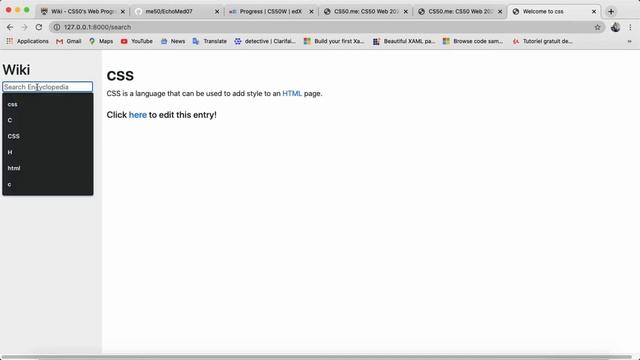Open the Chrome profile avatar
This screenshot has height=360, width=640.
[616, 27]
